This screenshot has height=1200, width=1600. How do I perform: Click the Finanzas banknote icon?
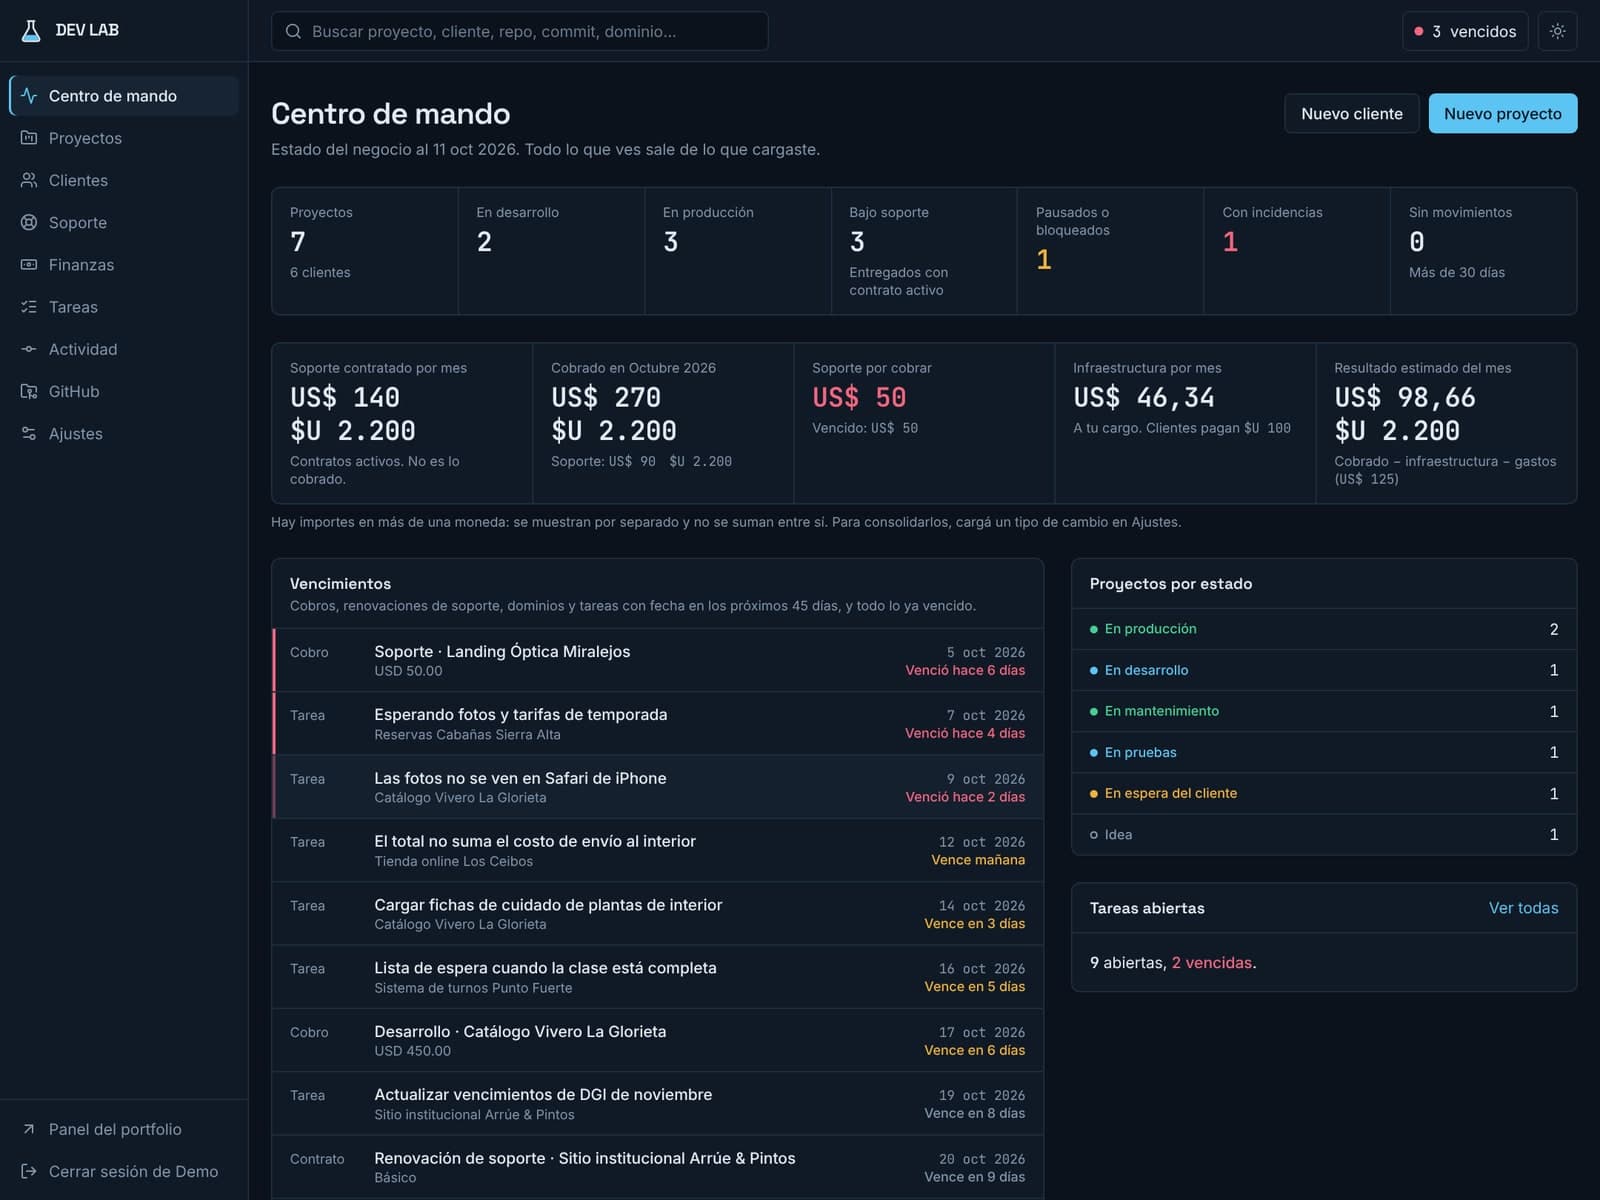point(29,264)
